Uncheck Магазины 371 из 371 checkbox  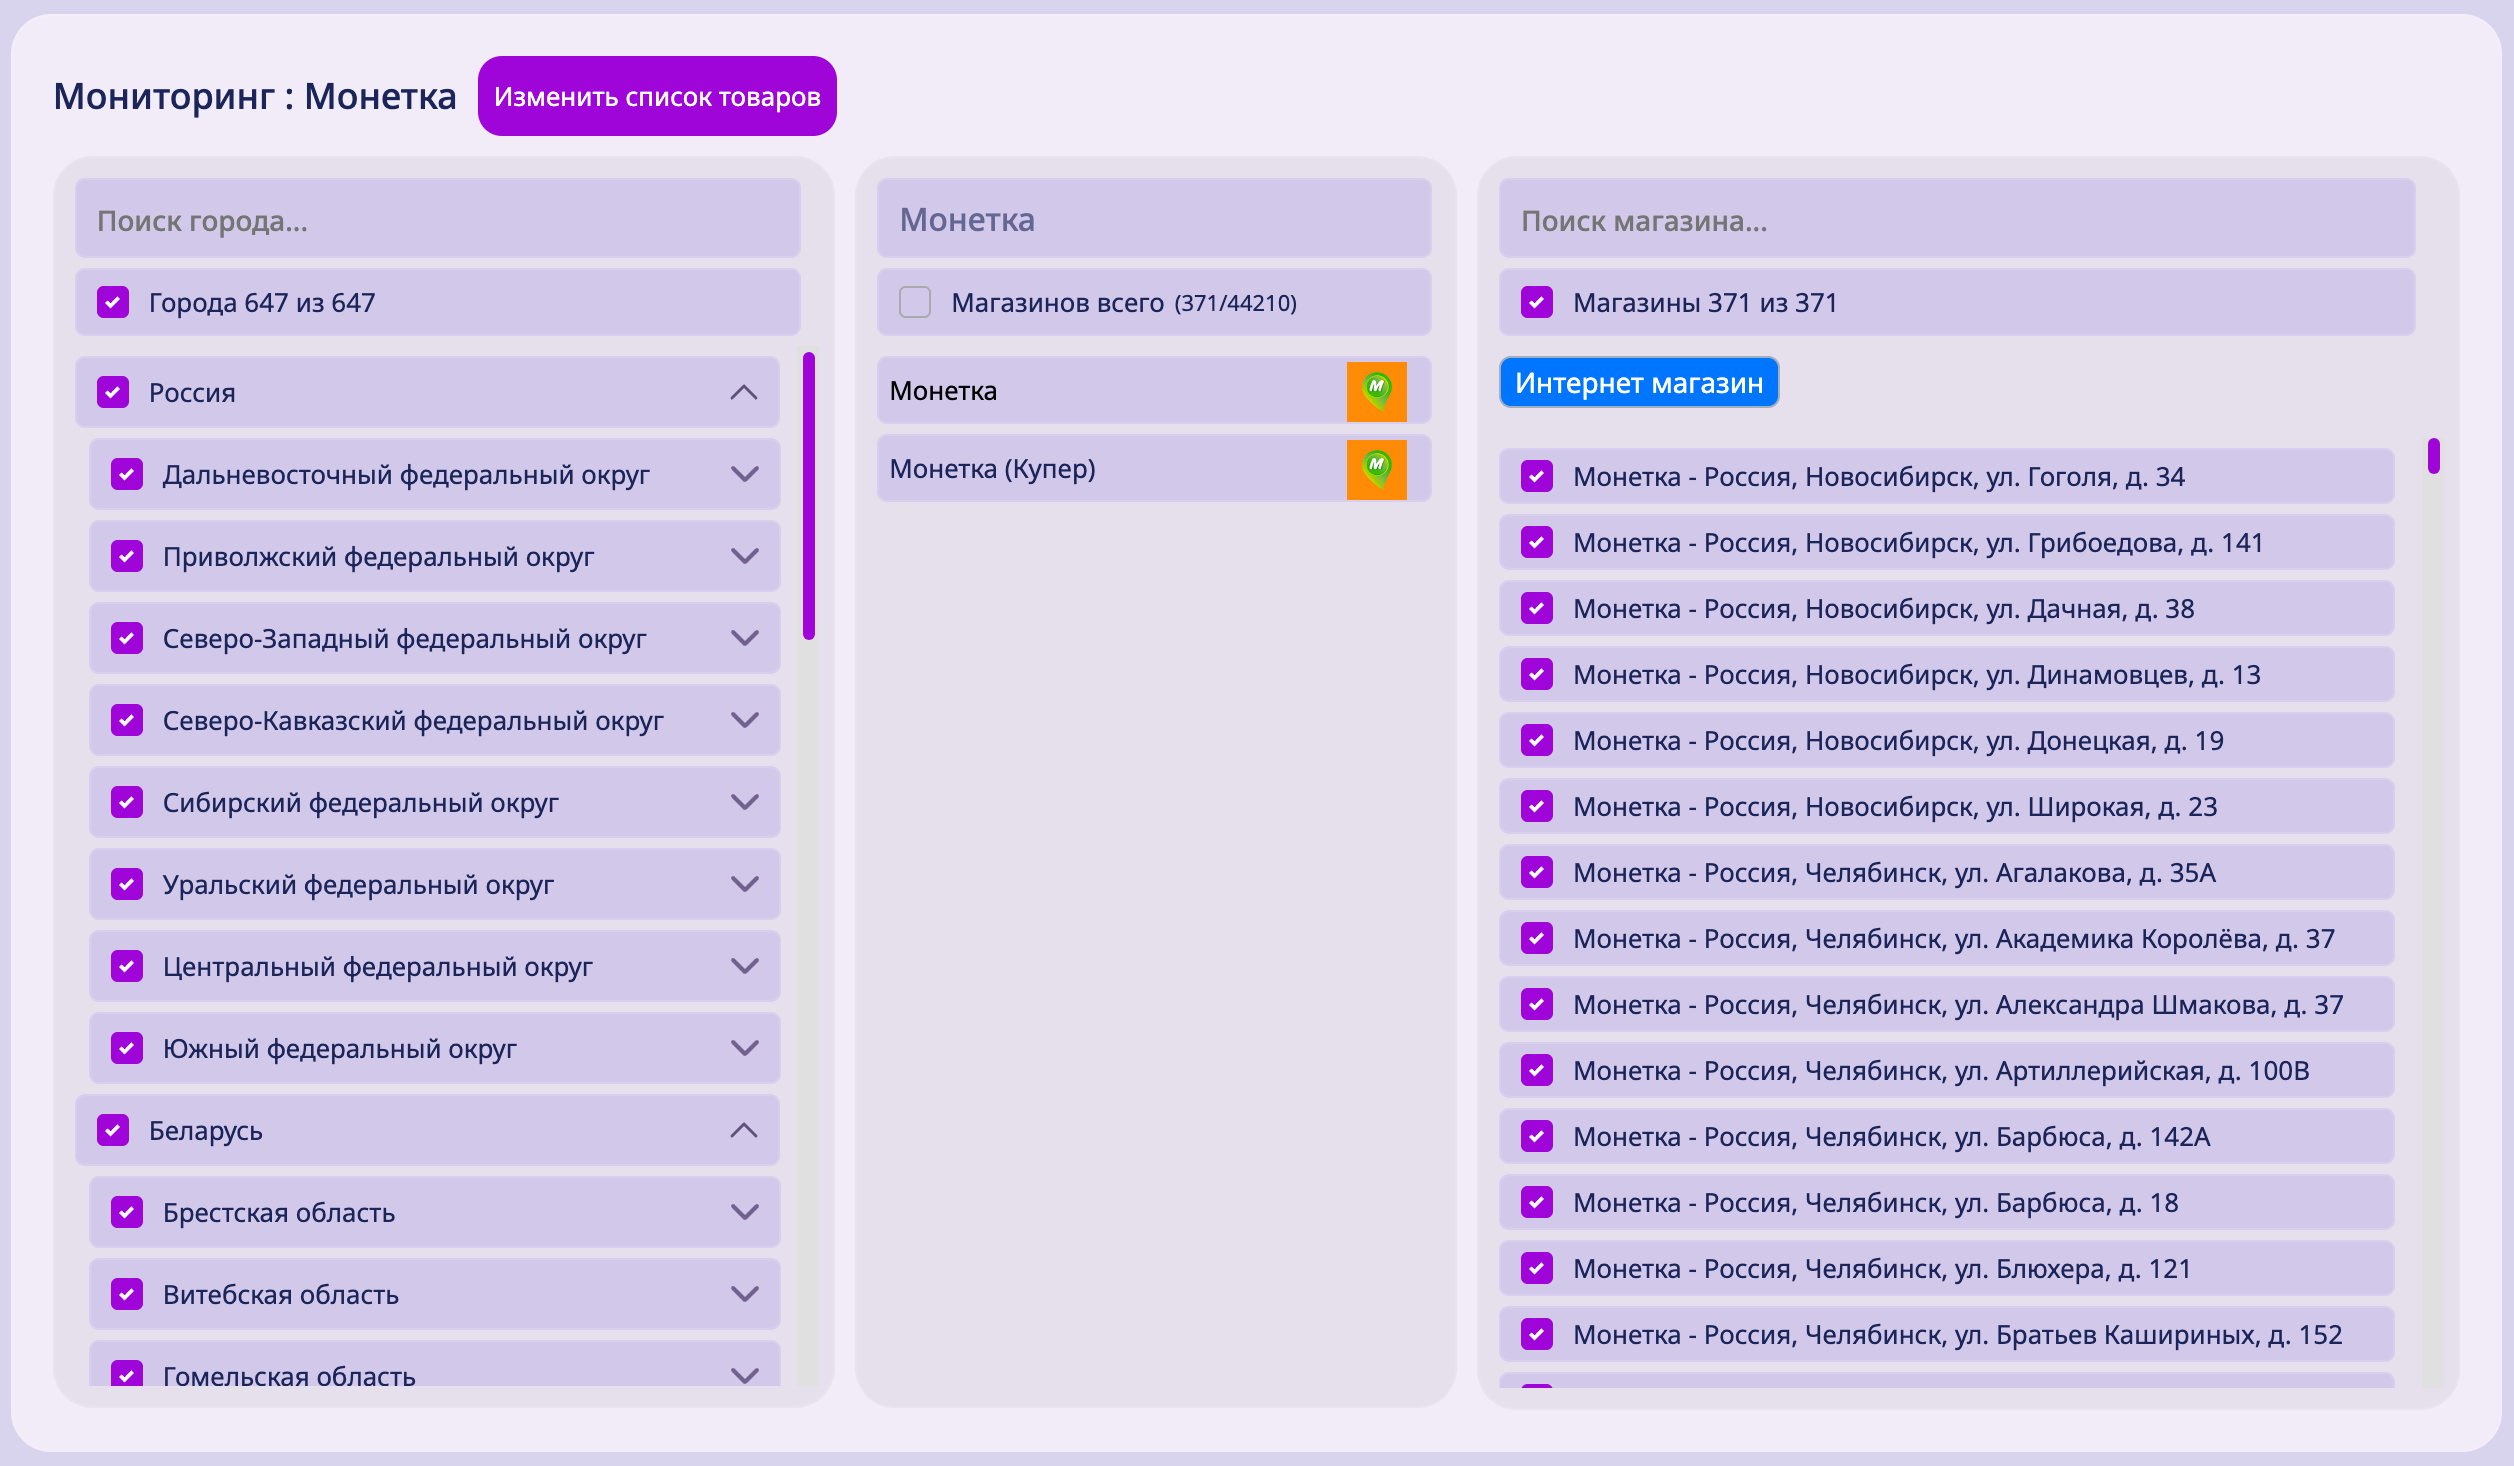(1537, 302)
